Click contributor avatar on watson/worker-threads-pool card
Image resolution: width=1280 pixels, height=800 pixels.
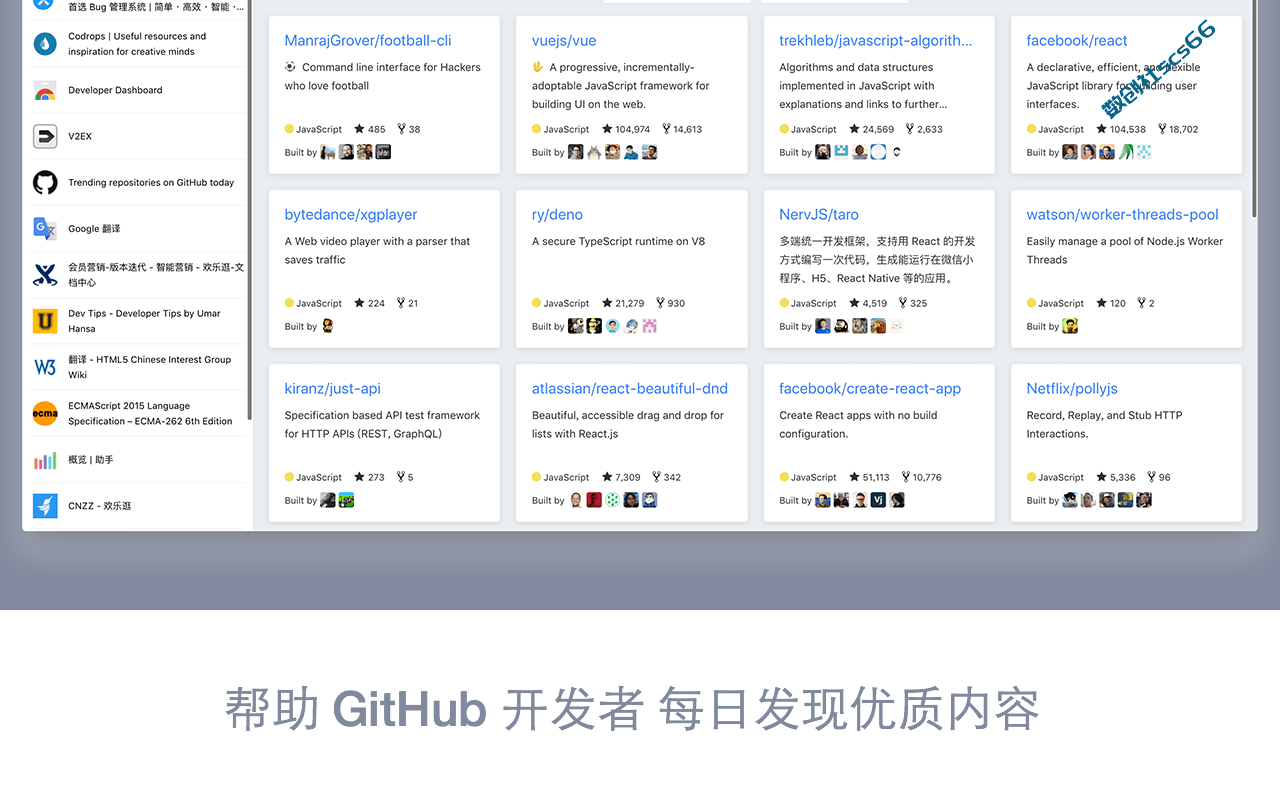tap(1070, 326)
